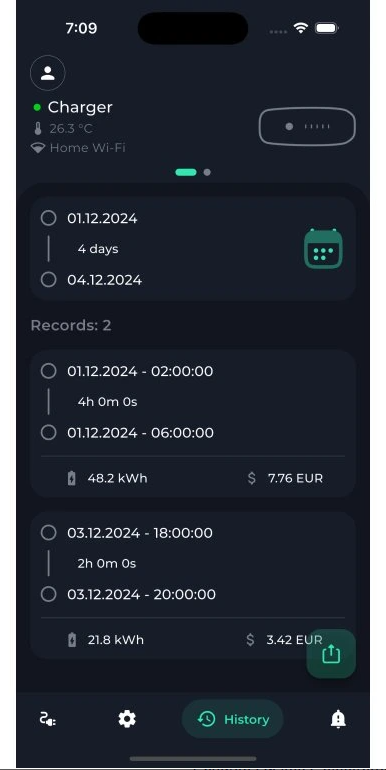Tap the charger device illustration
The height and width of the screenshot is (770, 386).
[x=307, y=127]
